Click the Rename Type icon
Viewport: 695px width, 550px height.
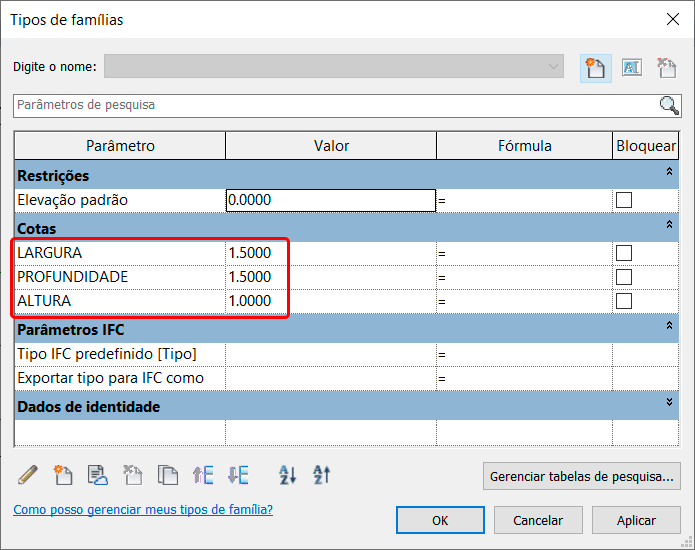tap(631, 68)
